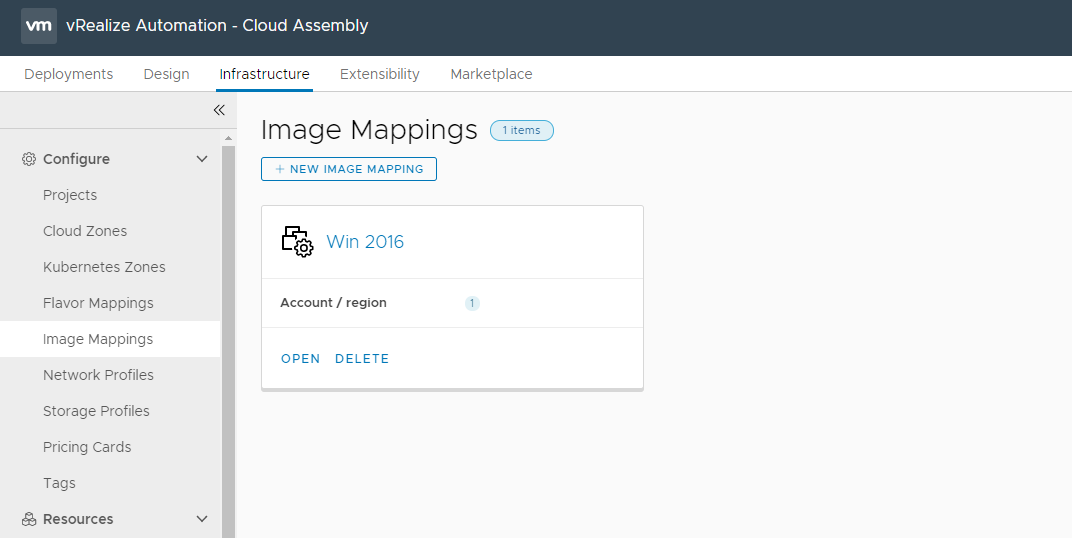Click the VMware logo icon

click(39, 26)
